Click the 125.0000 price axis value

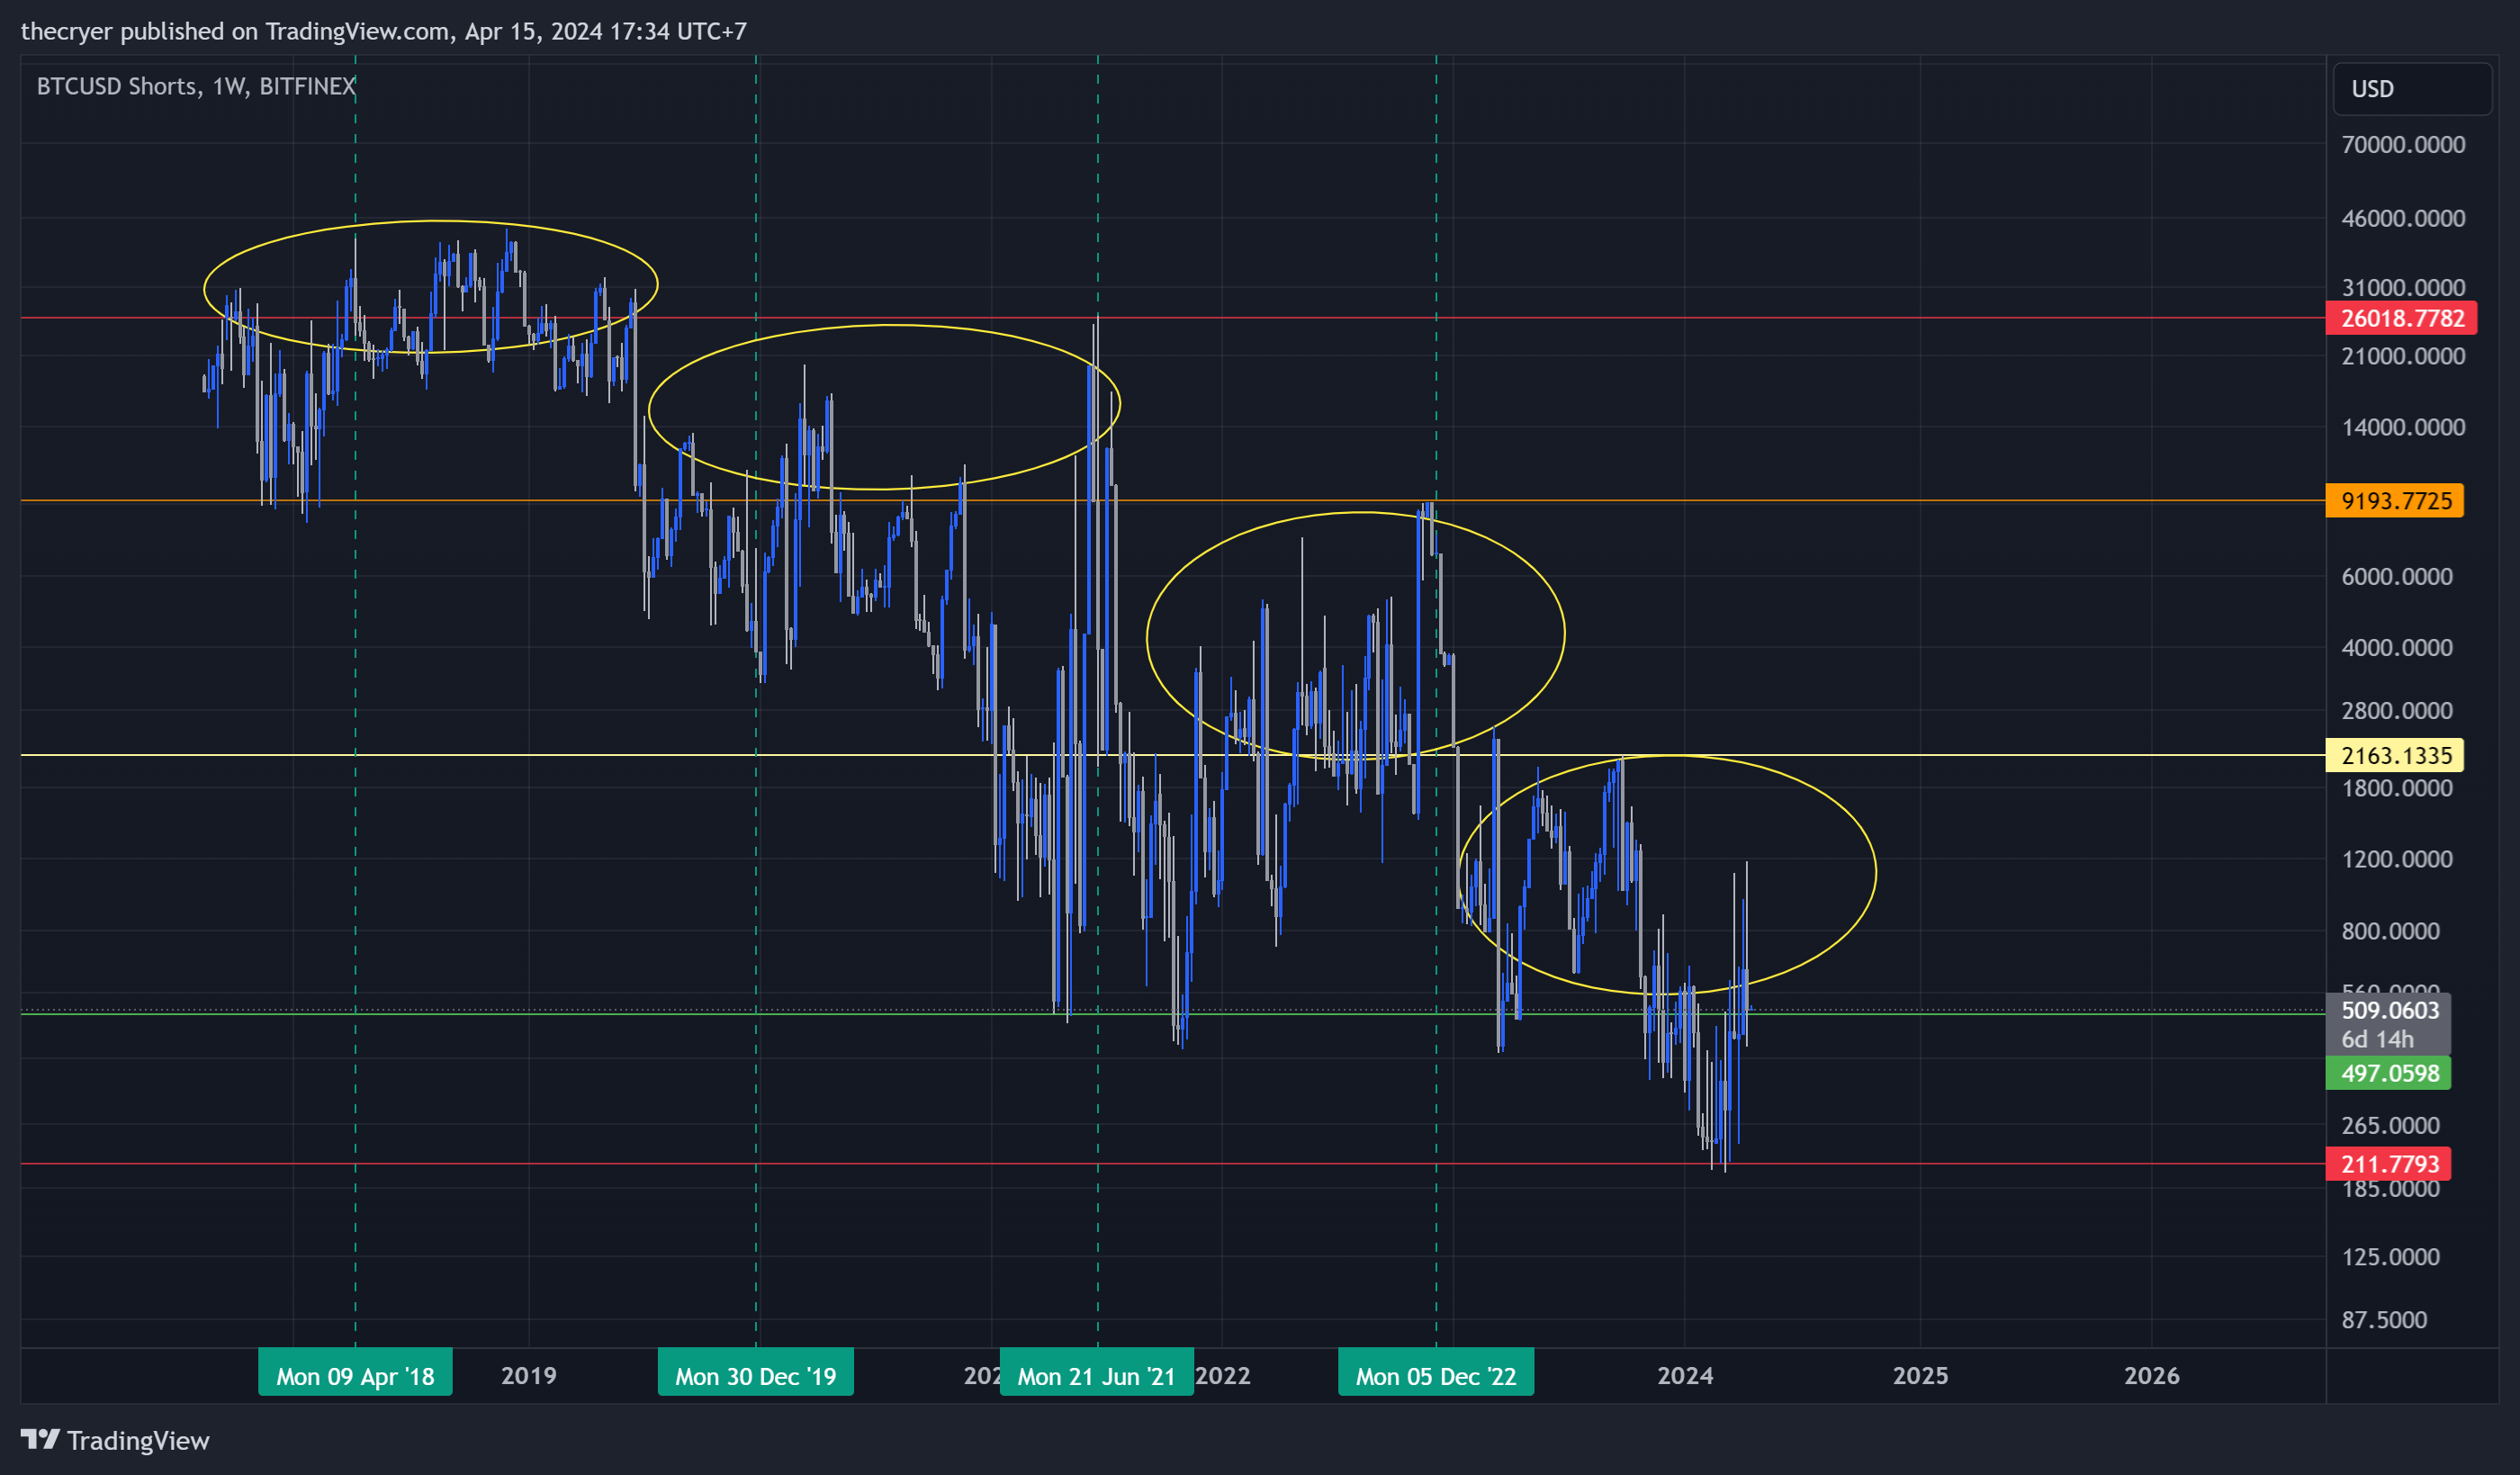[x=2391, y=1257]
